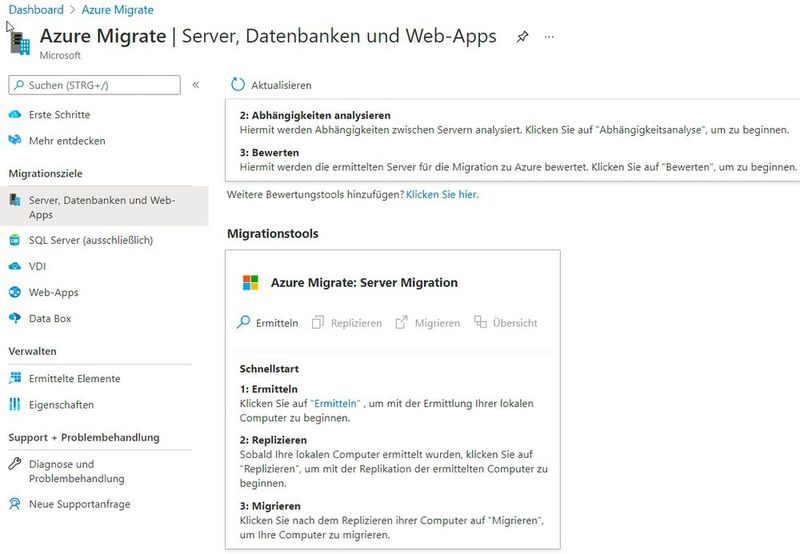Open the Azure Migrate breadcrumb link
800x554 pixels.
coord(117,10)
